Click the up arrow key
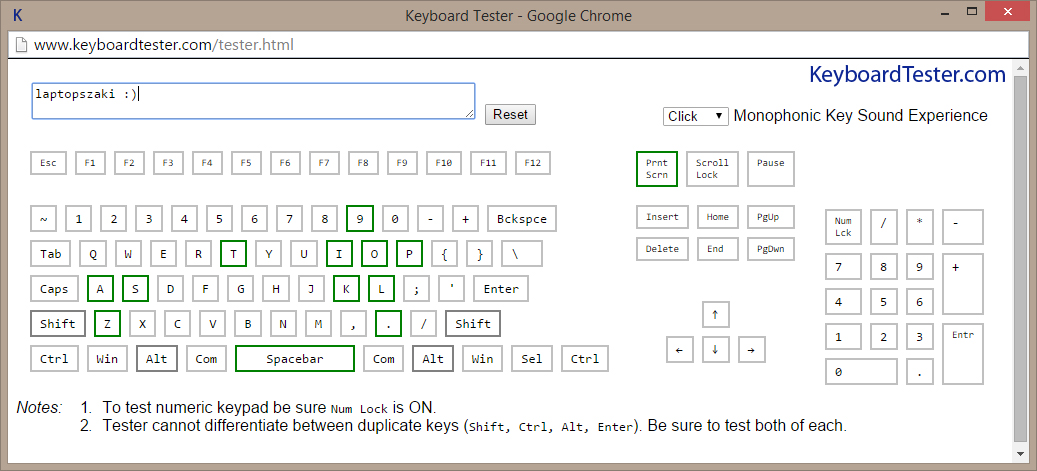The height and width of the screenshot is (471, 1037). click(x=715, y=314)
